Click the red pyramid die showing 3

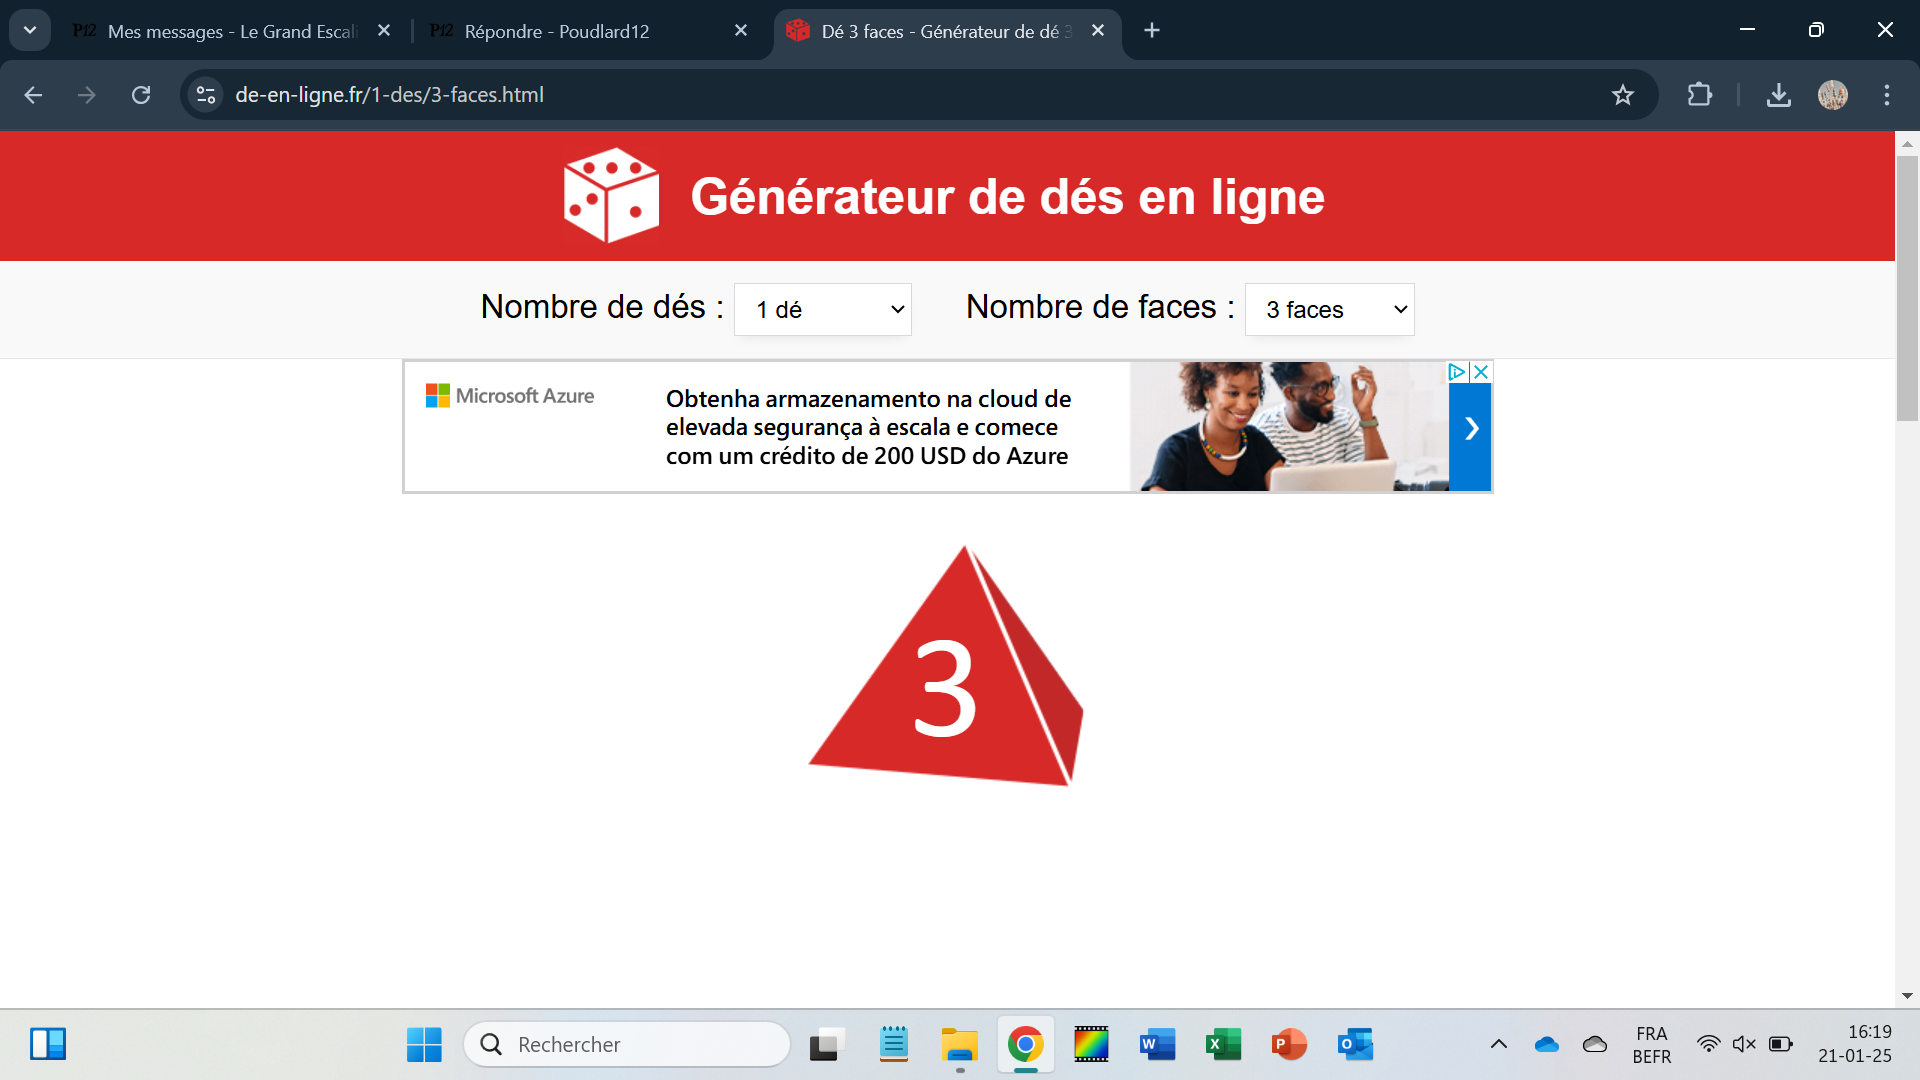944,680
